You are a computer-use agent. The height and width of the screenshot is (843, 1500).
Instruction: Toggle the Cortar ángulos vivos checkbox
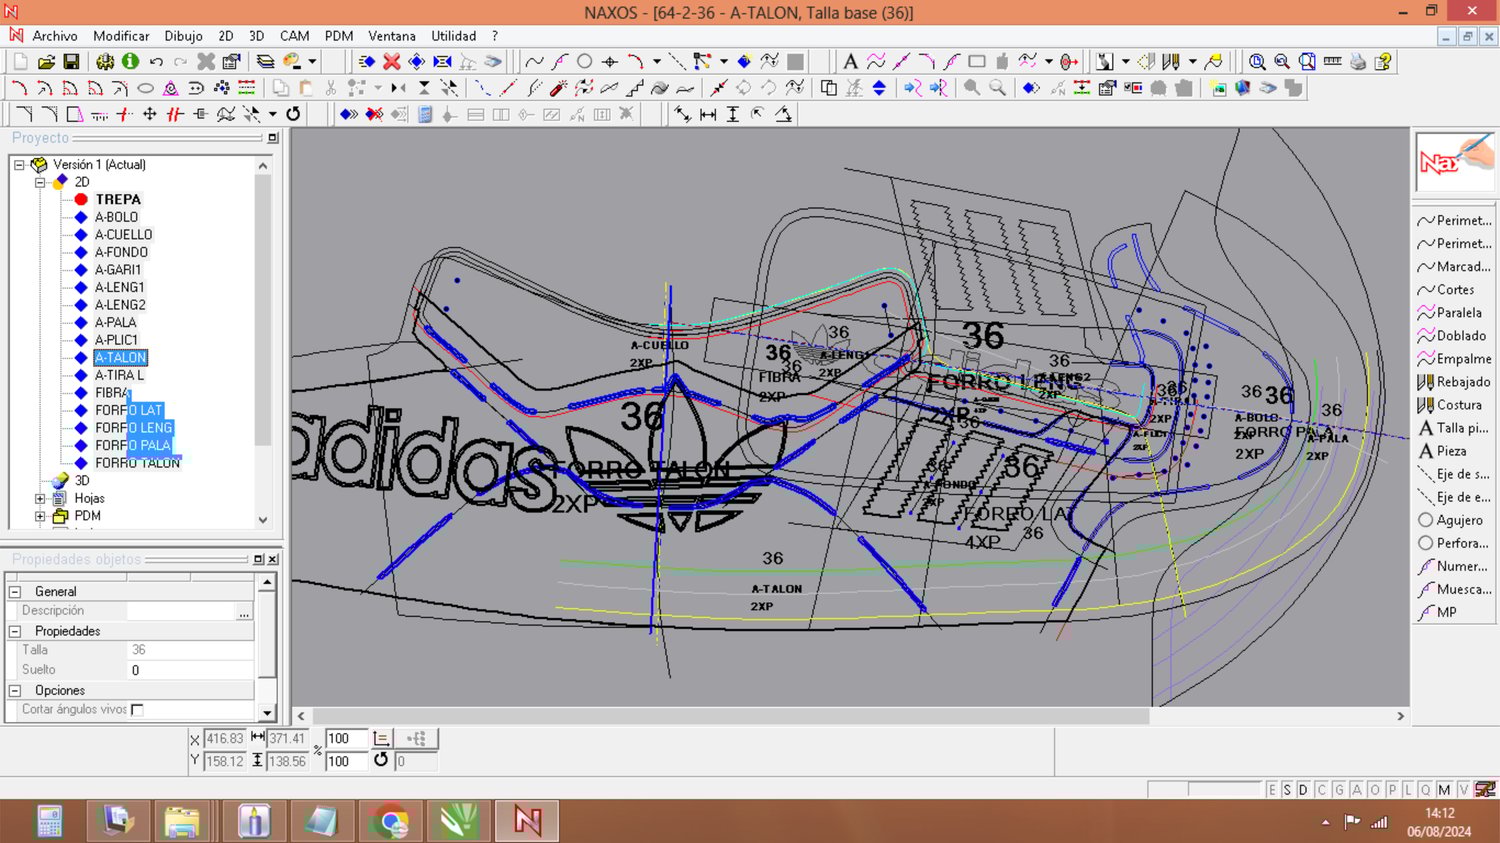tap(138, 710)
